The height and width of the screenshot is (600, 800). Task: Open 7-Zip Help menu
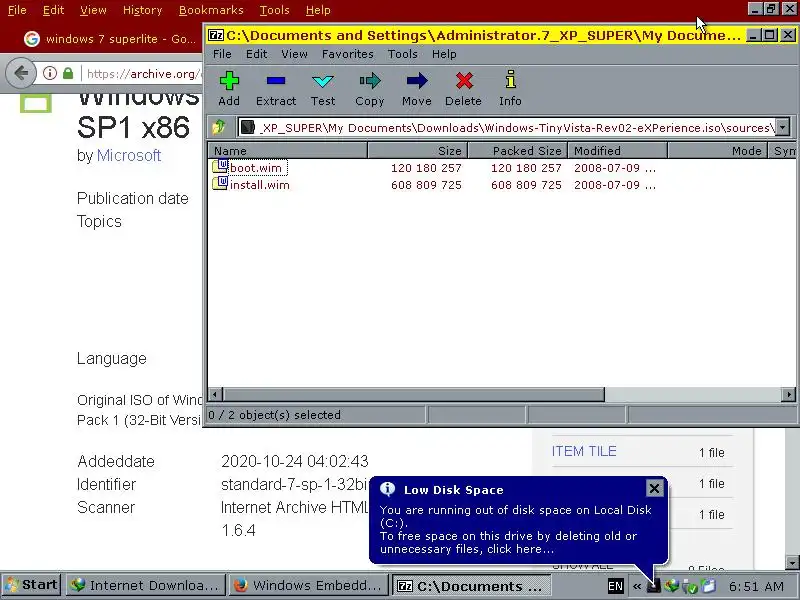click(x=444, y=54)
